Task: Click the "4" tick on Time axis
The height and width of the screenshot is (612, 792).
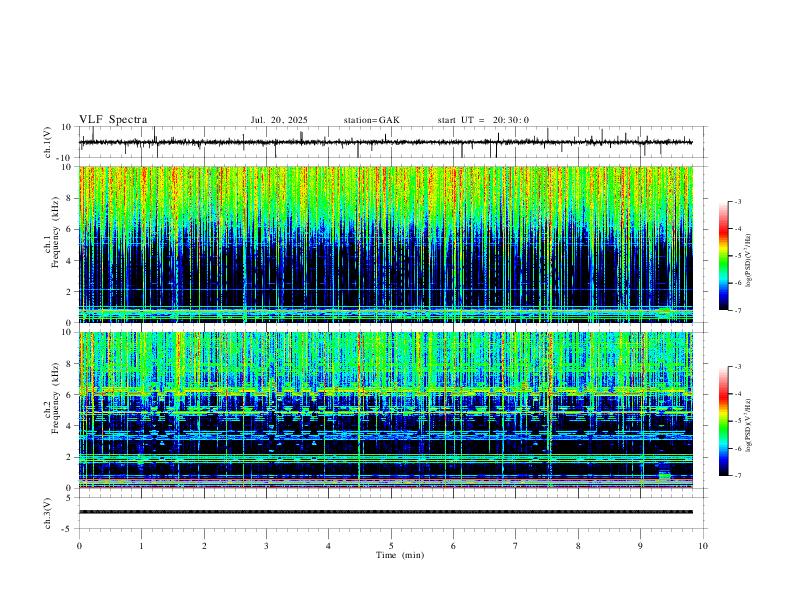Action: coord(328,546)
